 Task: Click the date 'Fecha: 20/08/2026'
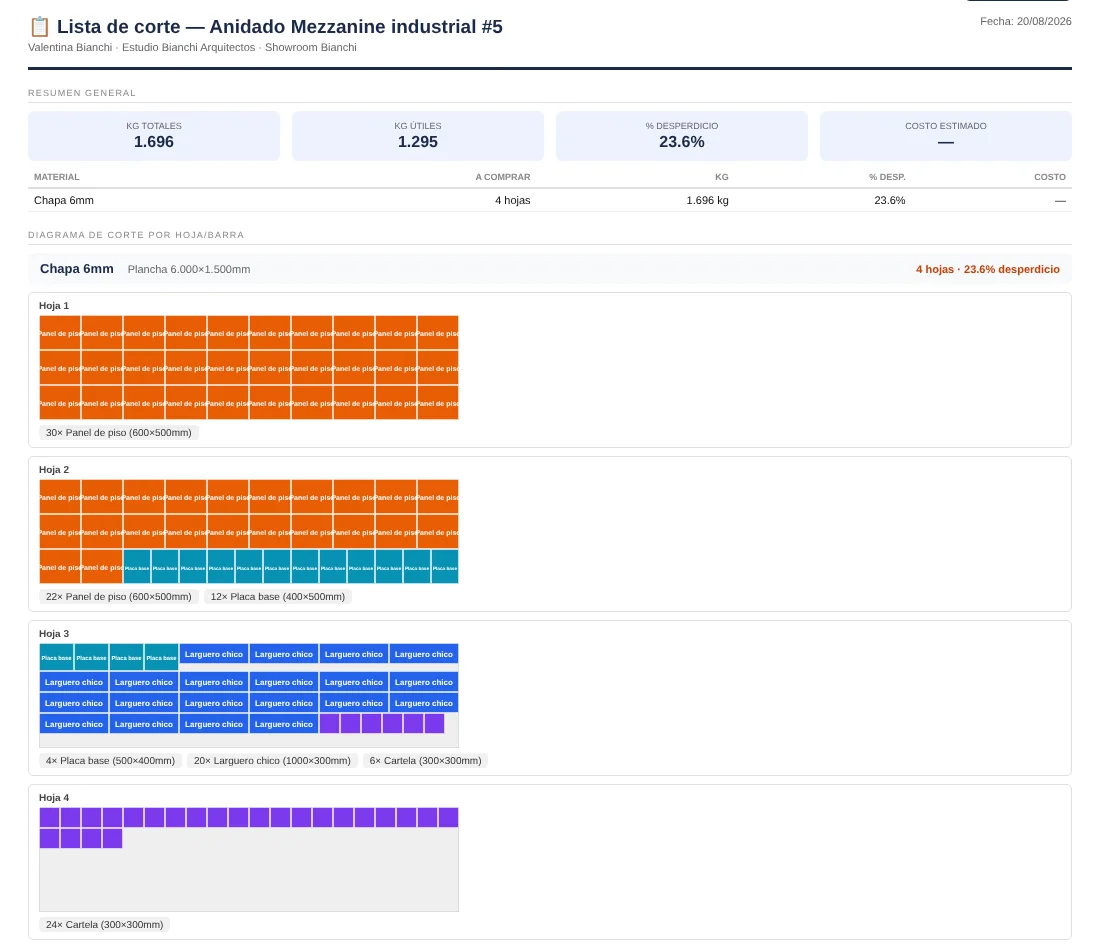pyautogui.click(x=1025, y=21)
